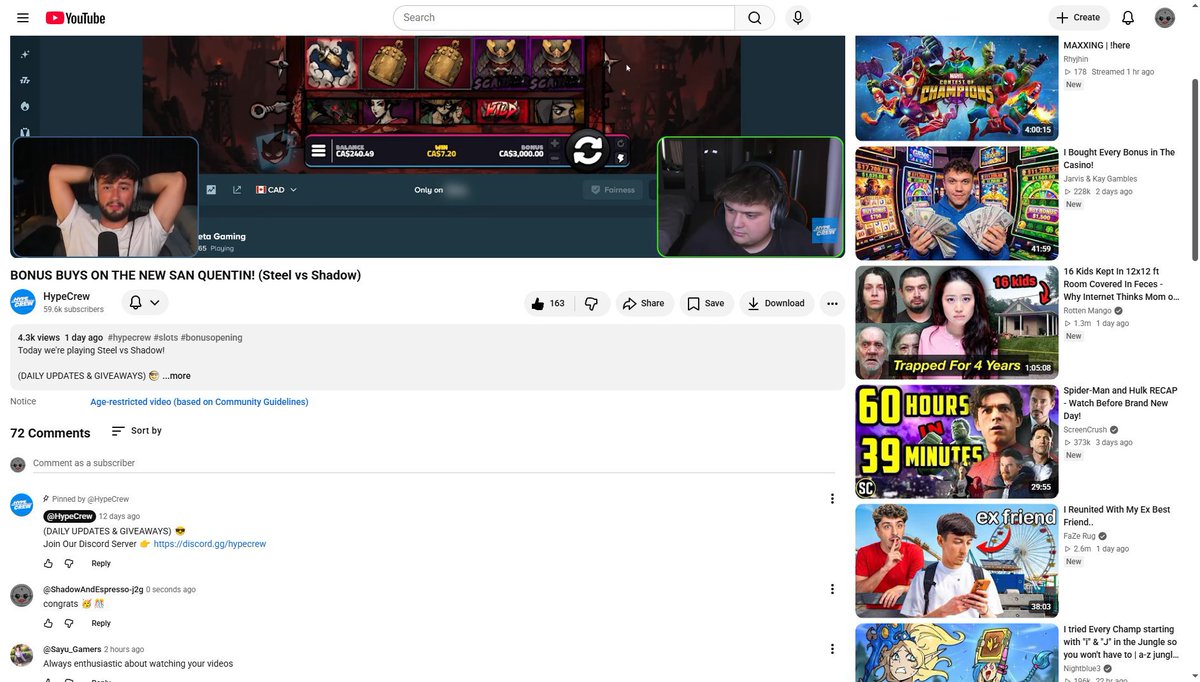
Task: Open FaZe Rug channel name
Action: click(x=1080, y=536)
